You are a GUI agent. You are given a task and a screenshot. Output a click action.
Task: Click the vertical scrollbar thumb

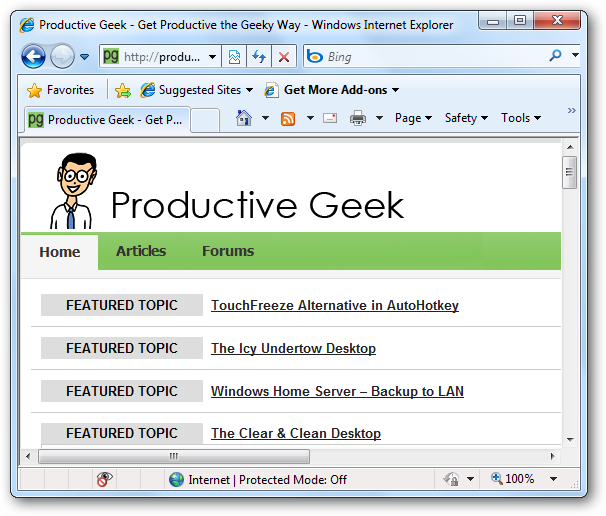click(570, 172)
